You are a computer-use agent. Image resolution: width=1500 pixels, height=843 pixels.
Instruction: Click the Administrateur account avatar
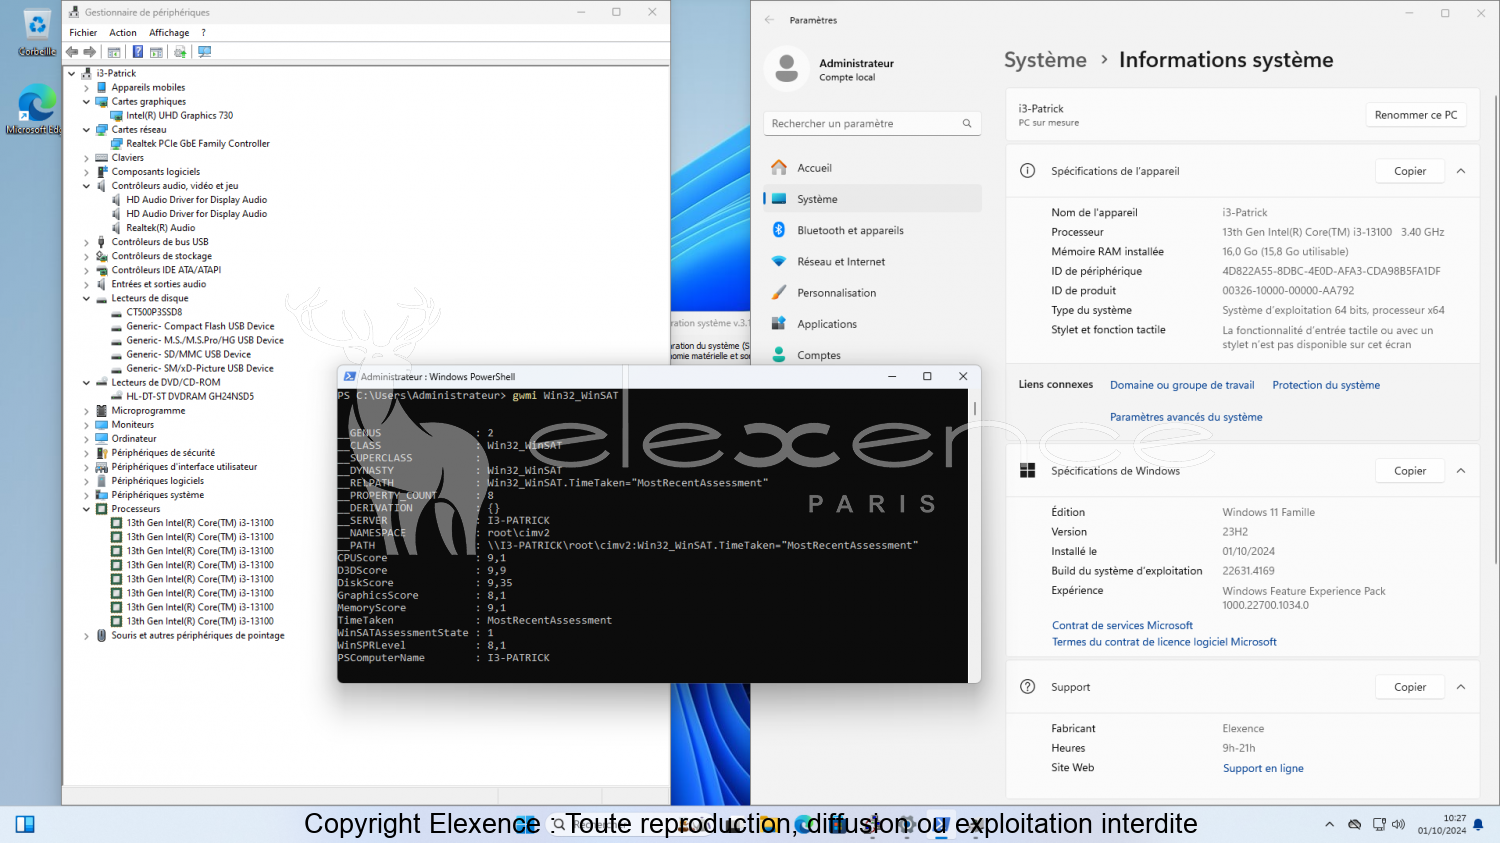click(x=787, y=69)
